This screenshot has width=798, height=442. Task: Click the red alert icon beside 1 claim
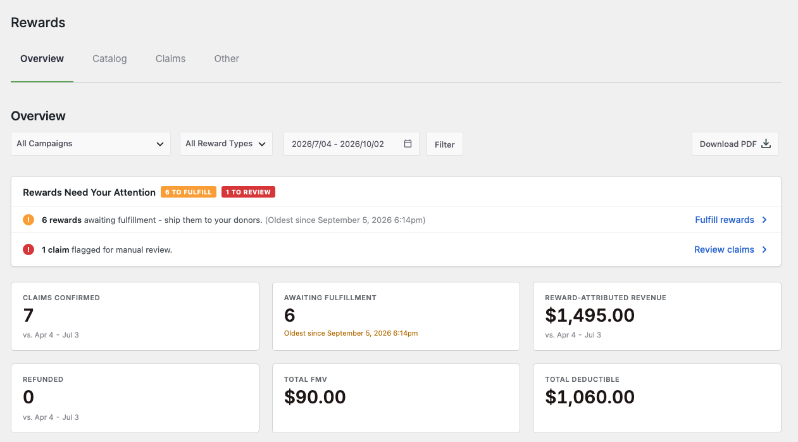[28, 250]
